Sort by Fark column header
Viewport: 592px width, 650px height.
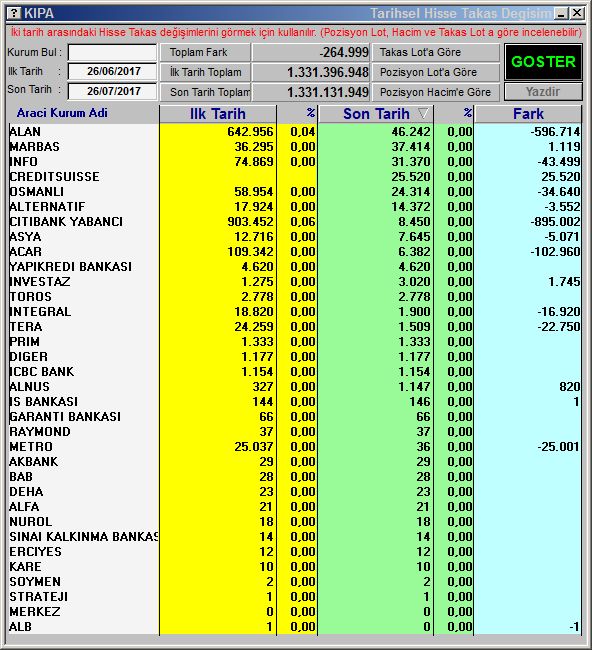[528, 114]
